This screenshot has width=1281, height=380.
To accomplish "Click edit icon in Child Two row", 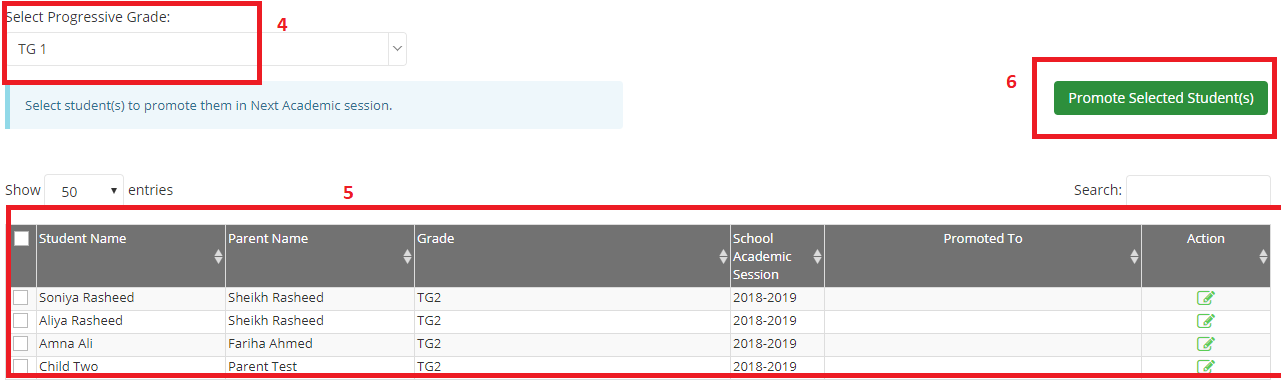I will click(1206, 366).
